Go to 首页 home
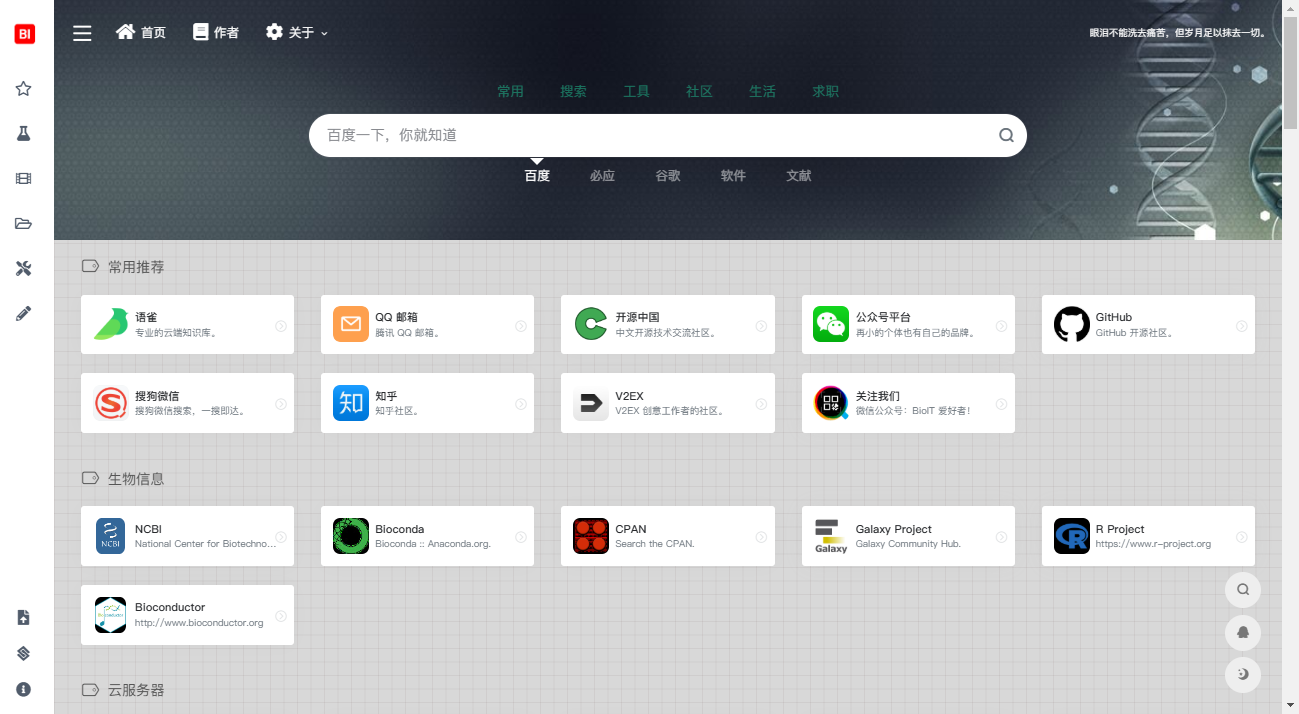This screenshot has height=714, width=1299. pos(141,33)
